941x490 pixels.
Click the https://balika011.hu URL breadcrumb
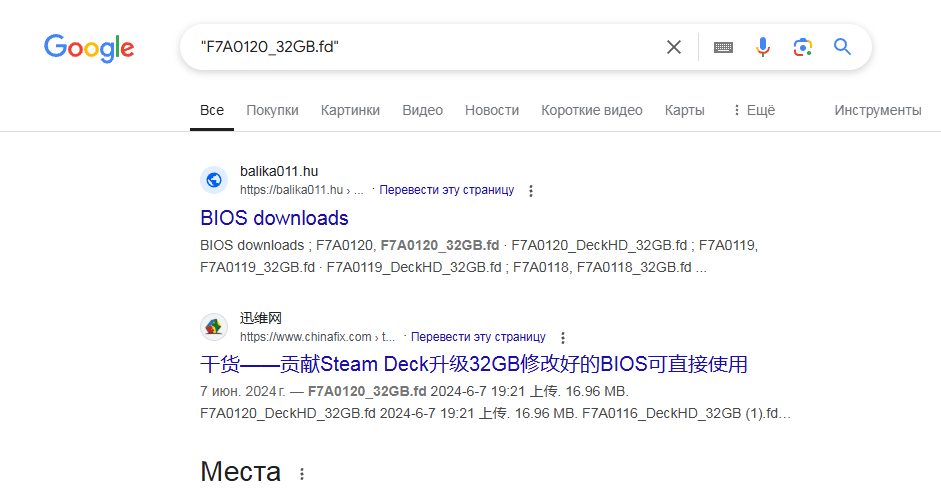[302, 190]
